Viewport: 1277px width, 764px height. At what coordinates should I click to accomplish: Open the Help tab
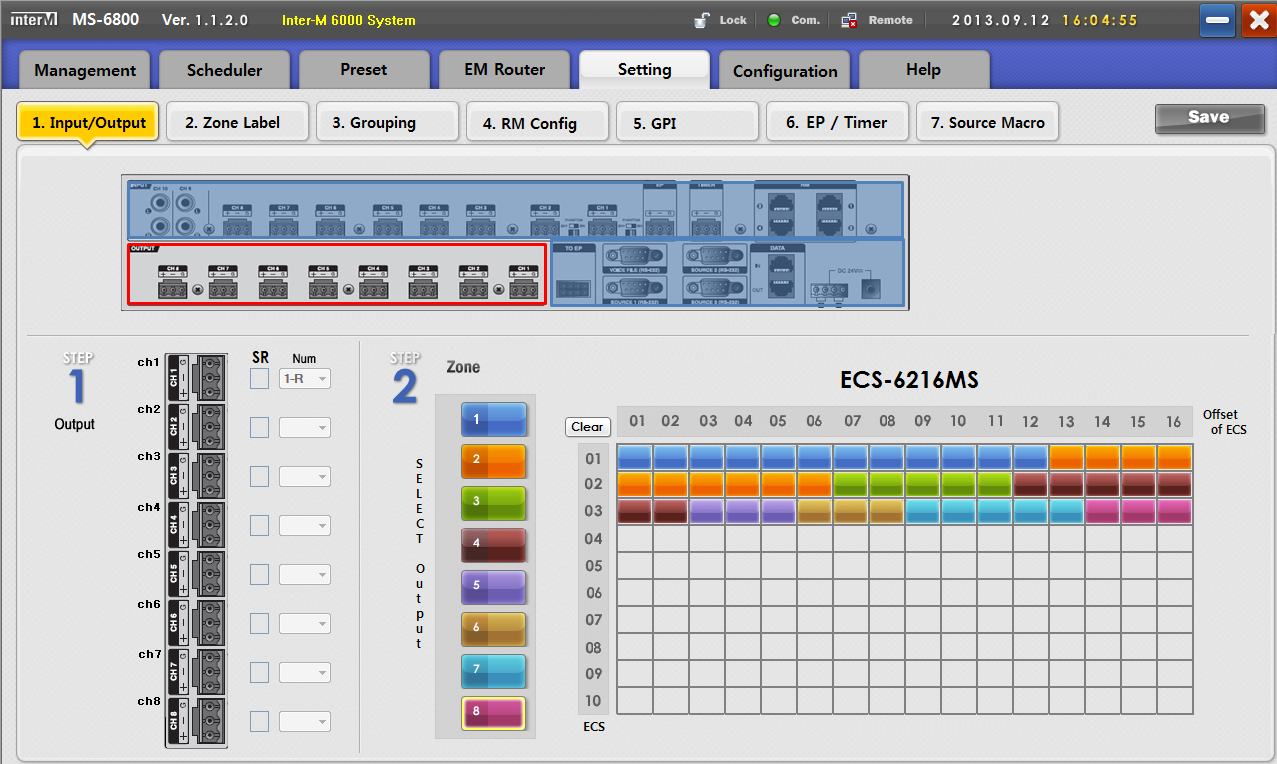pos(924,71)
